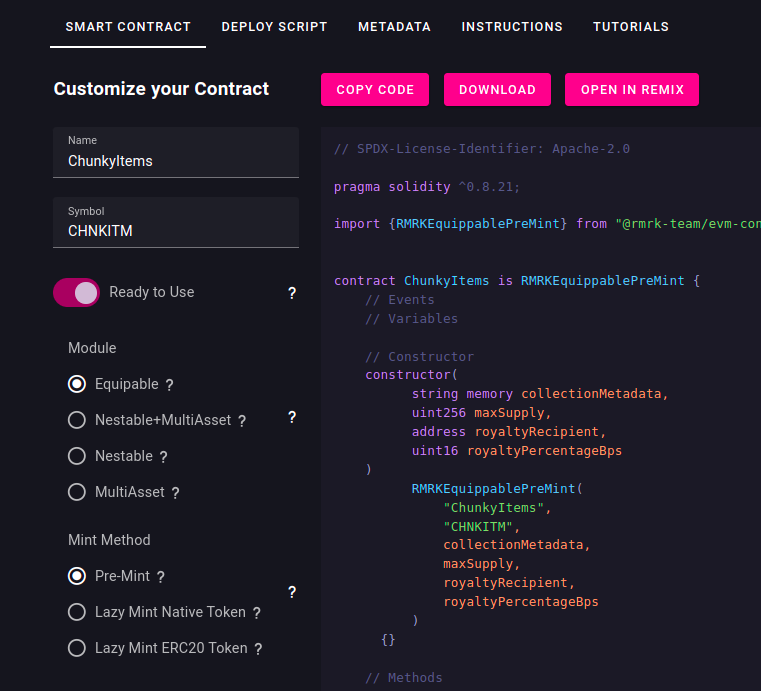
Task: Choose Lazy Mint Native Token method
Action: click(77, 612)
